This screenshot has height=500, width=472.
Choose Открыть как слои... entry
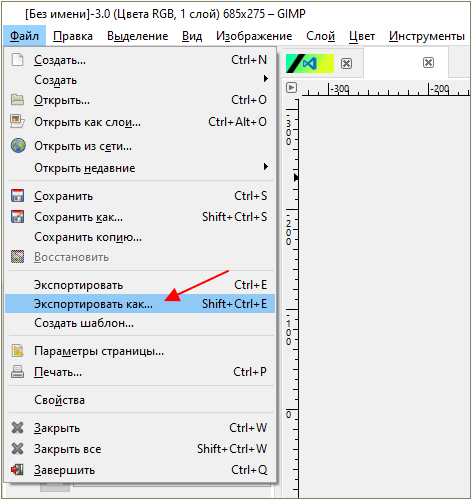[140, 122]
